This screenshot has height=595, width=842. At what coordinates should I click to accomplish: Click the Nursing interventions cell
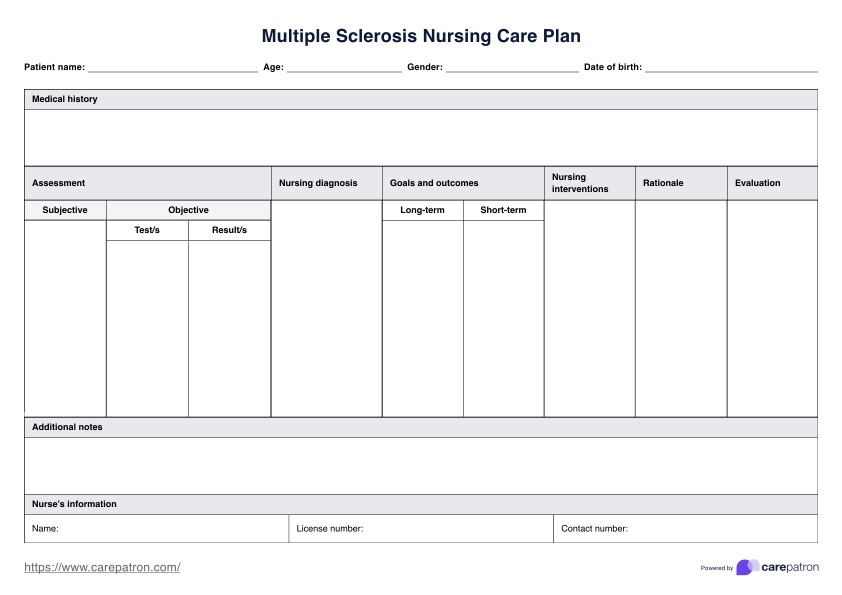click(x=589, y=308)
